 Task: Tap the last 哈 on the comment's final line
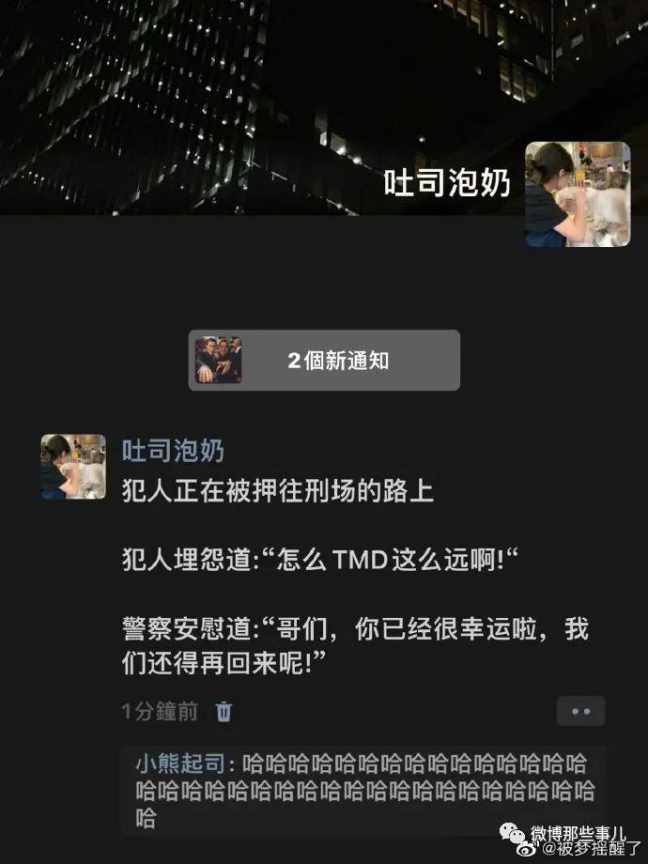tap(146, 819)
